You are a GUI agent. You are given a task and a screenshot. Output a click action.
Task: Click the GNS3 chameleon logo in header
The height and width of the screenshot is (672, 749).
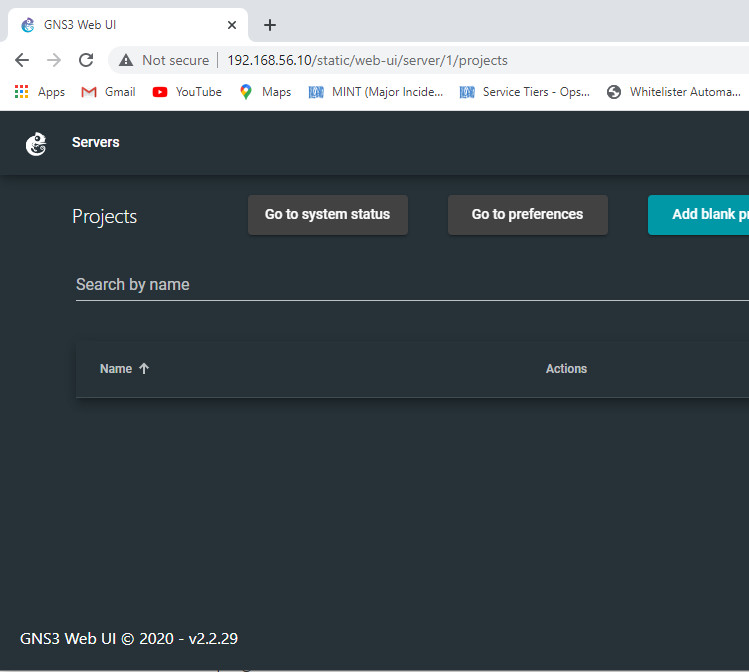pos(36,144)
